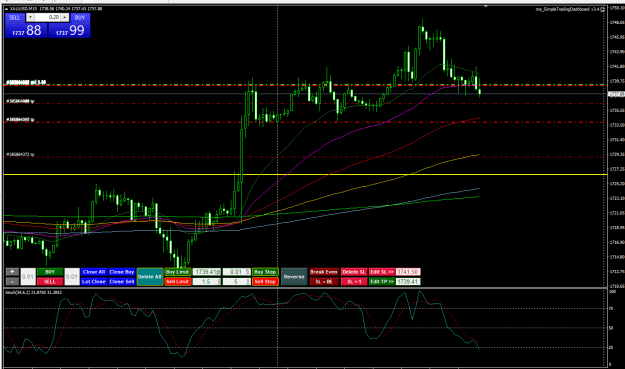Image resolution: width=625 pixels, height=369 pixels.
Task: Click the Close Buy button
Action: coord(122,272)
